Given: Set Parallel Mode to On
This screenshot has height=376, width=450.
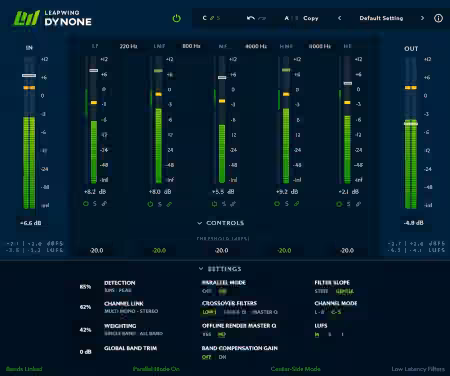Looking at the screenshot, I should tap(222, 291).
